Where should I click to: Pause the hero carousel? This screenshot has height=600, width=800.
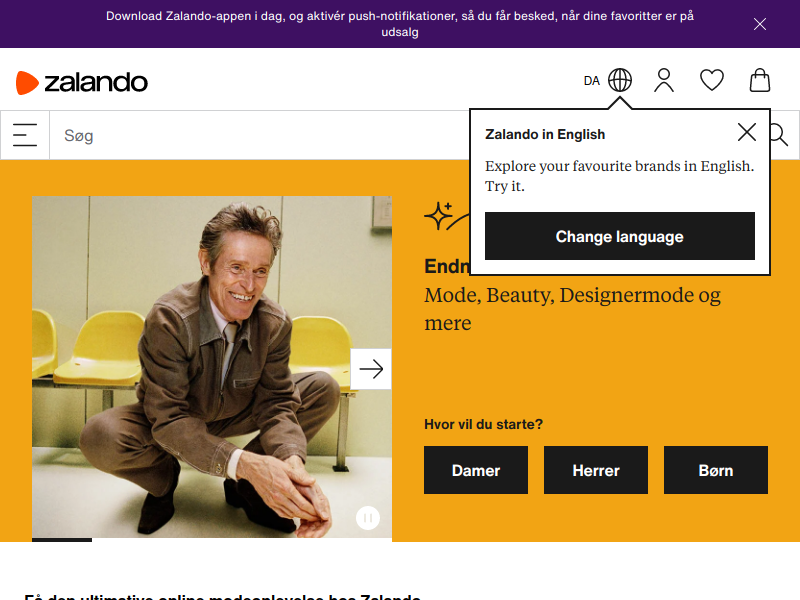coord(368,518)
